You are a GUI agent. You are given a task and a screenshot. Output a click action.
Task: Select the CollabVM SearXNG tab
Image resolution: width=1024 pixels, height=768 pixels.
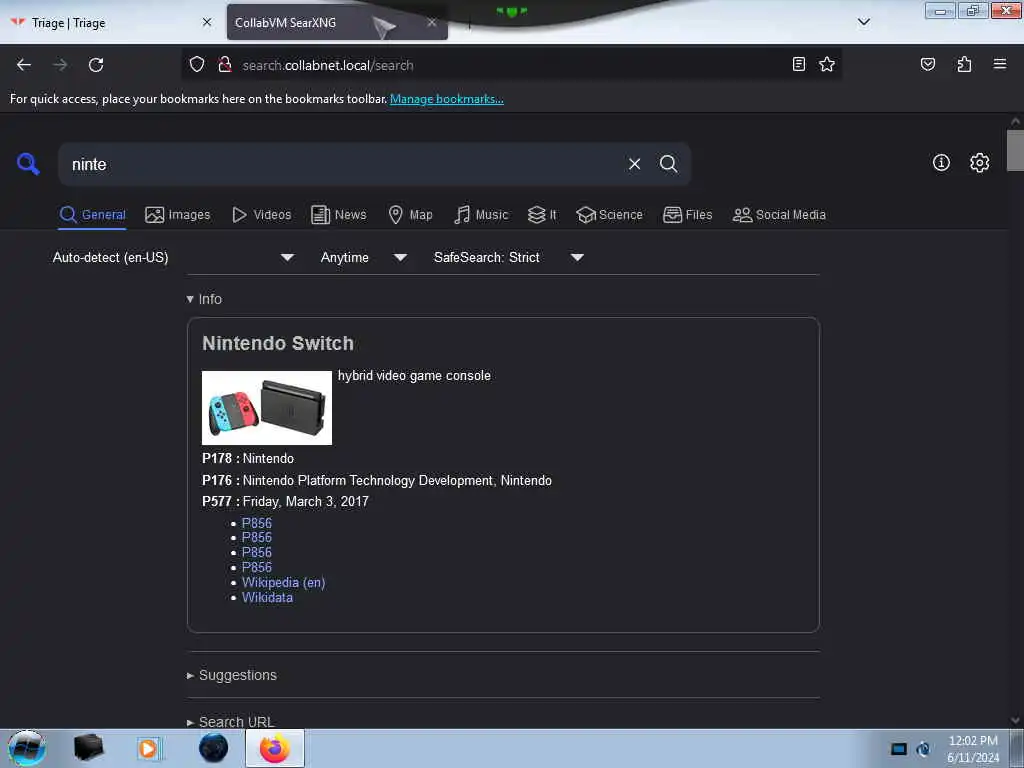click(337, 22)
